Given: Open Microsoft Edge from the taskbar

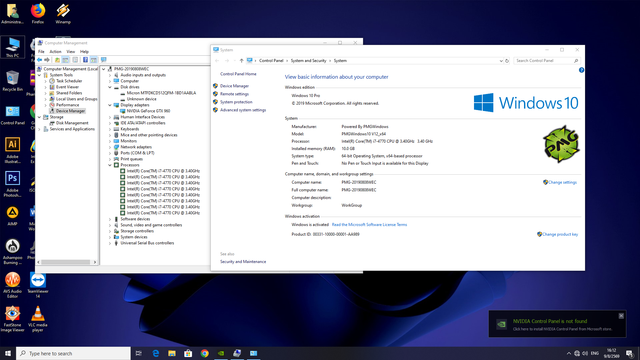Looking at the screenshot, I should [156, 353].
